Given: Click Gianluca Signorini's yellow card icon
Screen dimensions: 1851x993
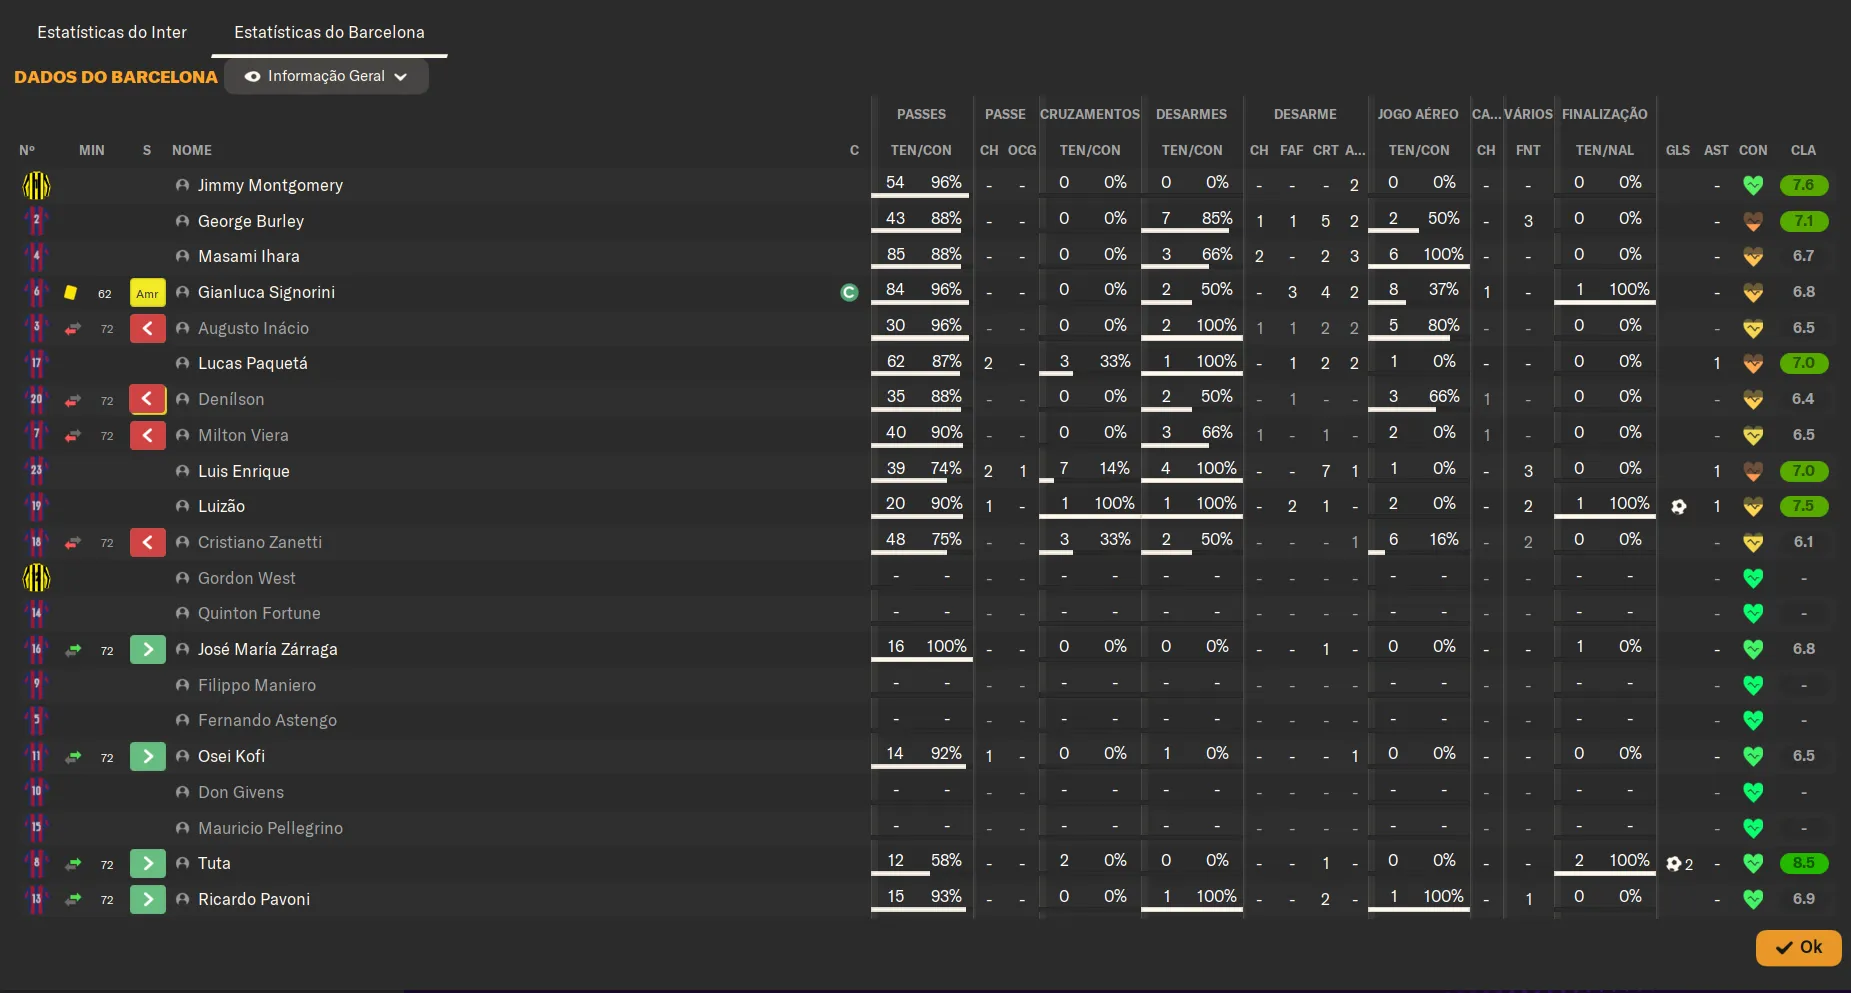Looking at the screenshot, I should click(x=70, y=292).
